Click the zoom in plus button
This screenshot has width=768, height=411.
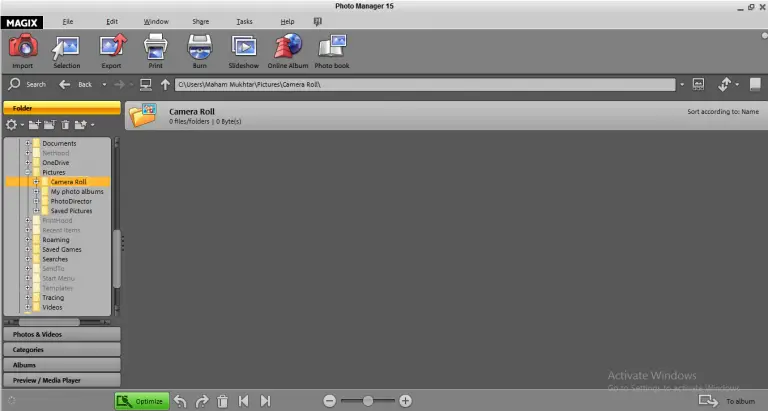pyautogui.click(x=405, y=401)
